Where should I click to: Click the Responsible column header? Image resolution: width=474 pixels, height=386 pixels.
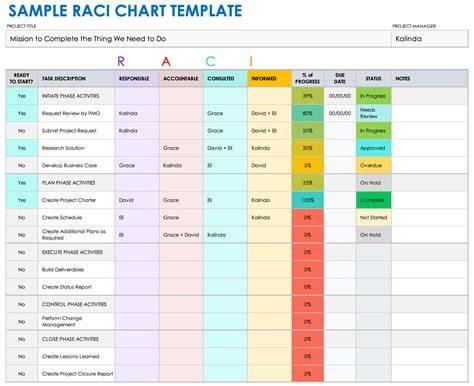click(137, 79)
